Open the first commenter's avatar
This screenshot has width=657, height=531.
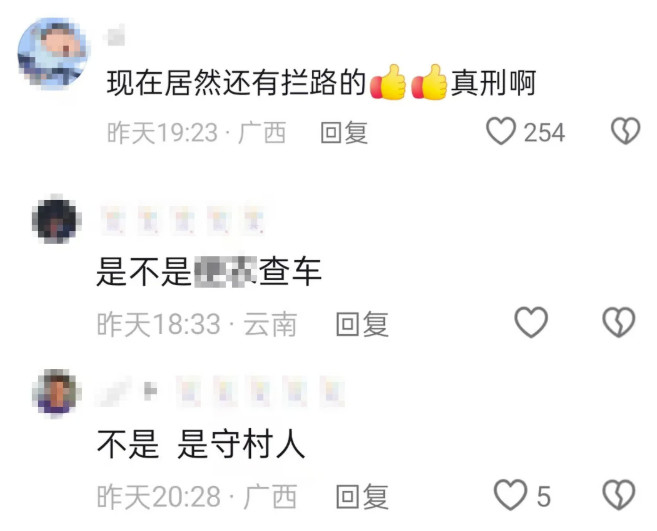click(x=52, y=53)
